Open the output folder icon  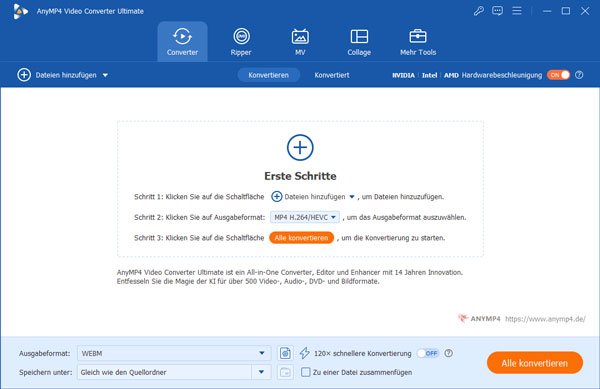coord(285,372)
